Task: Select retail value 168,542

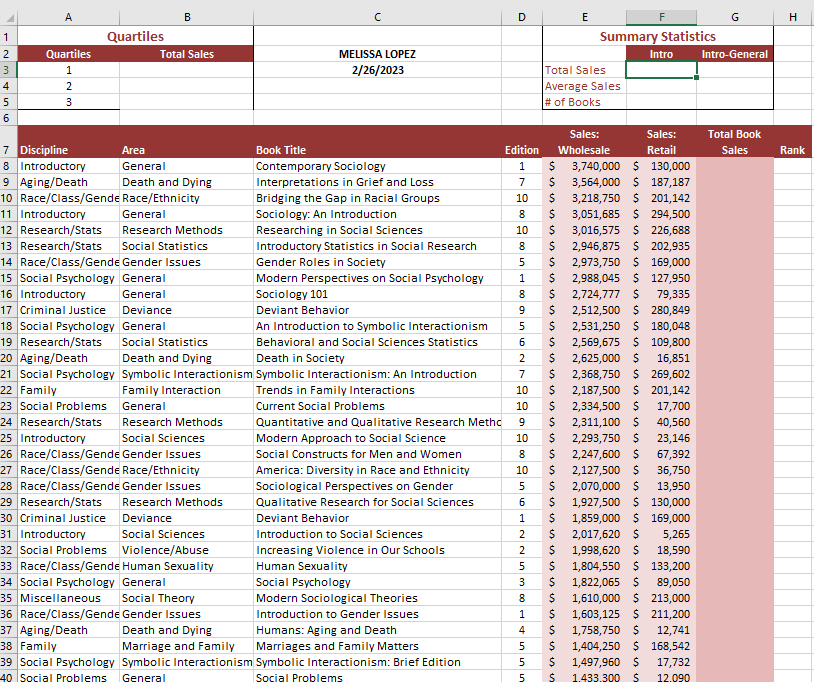Action: tap(661, 646)
